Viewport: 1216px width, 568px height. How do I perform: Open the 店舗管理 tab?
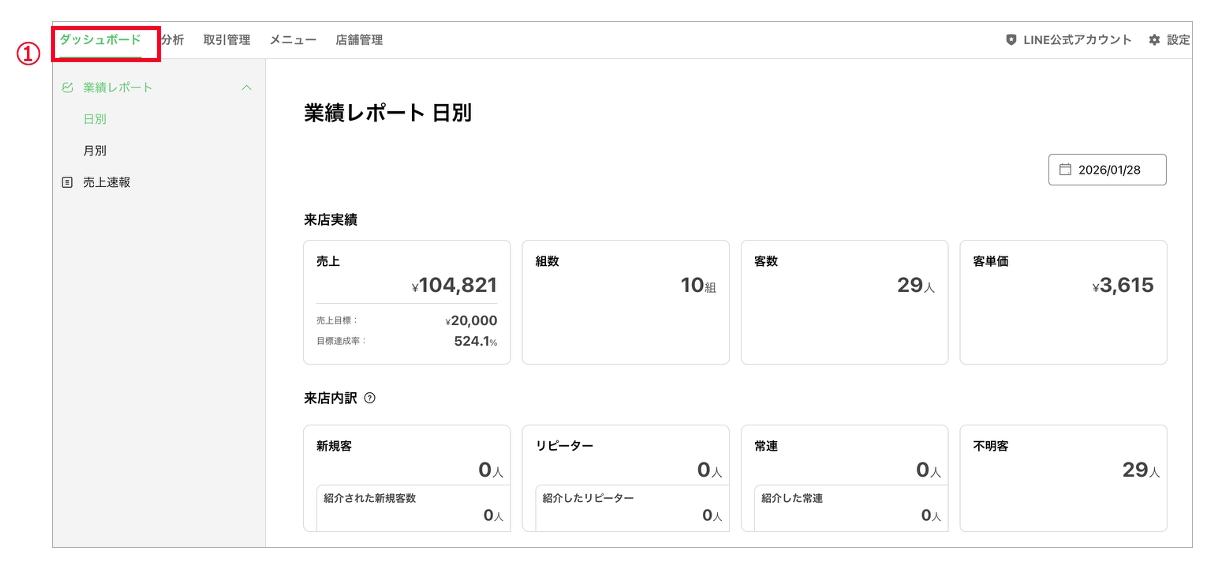(x=359, y=40)
